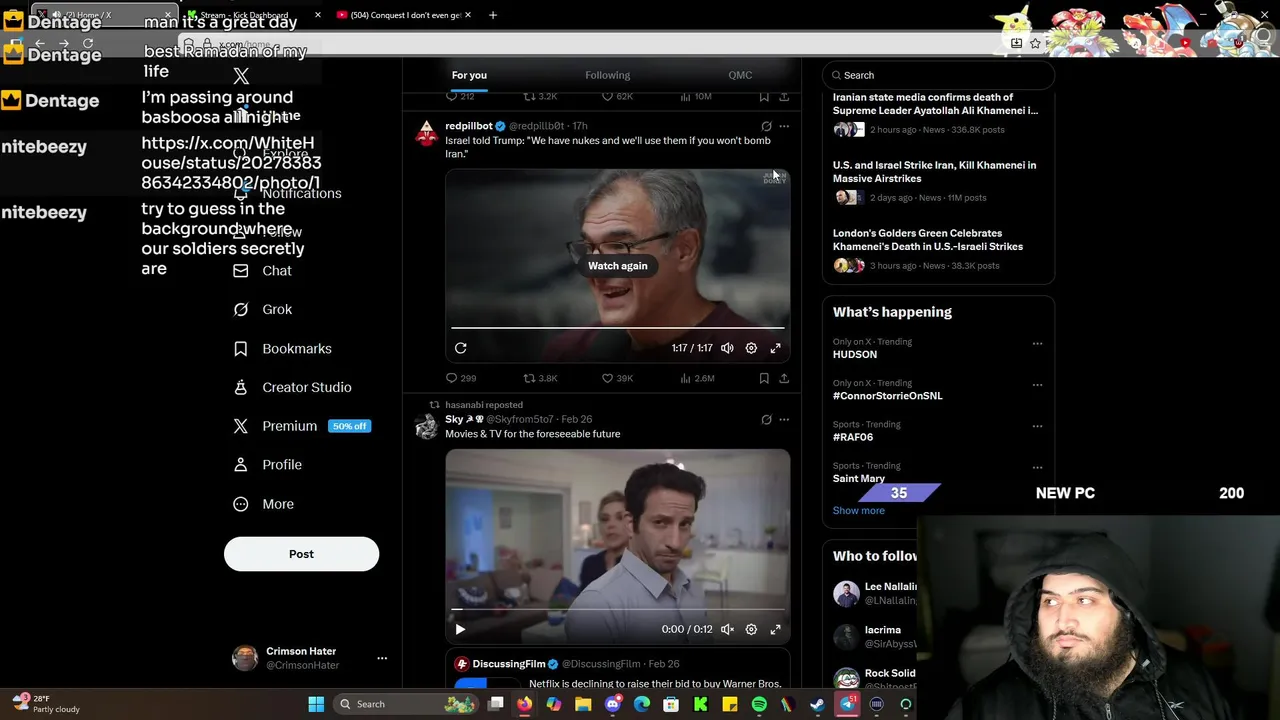Click the Post button
The width and height of the screenshot is (1280, 720).
point(301,554)
